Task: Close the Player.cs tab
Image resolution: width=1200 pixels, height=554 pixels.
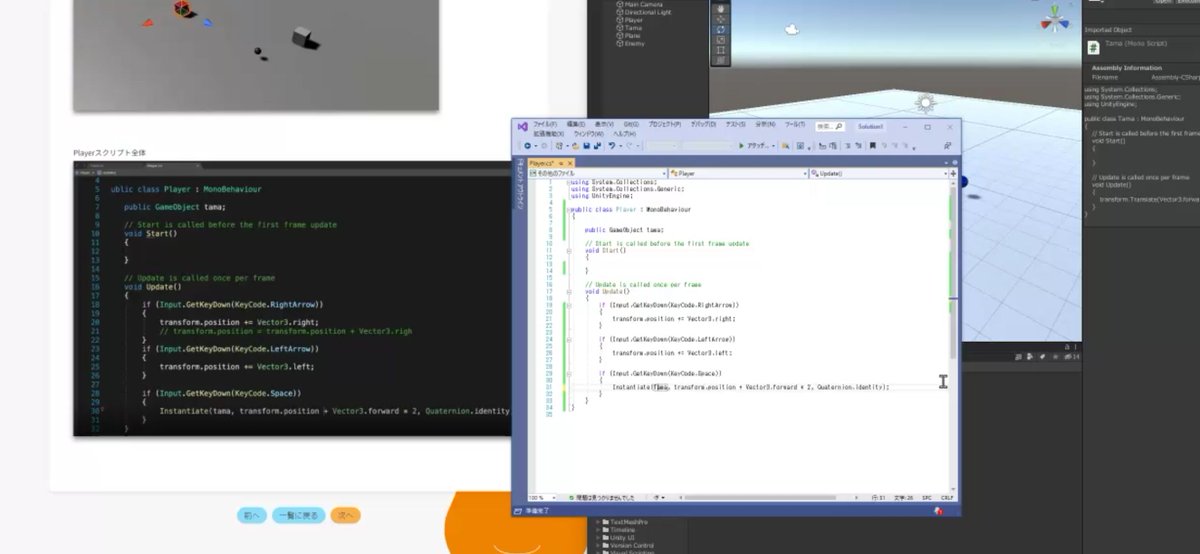Action: [569, 163]
